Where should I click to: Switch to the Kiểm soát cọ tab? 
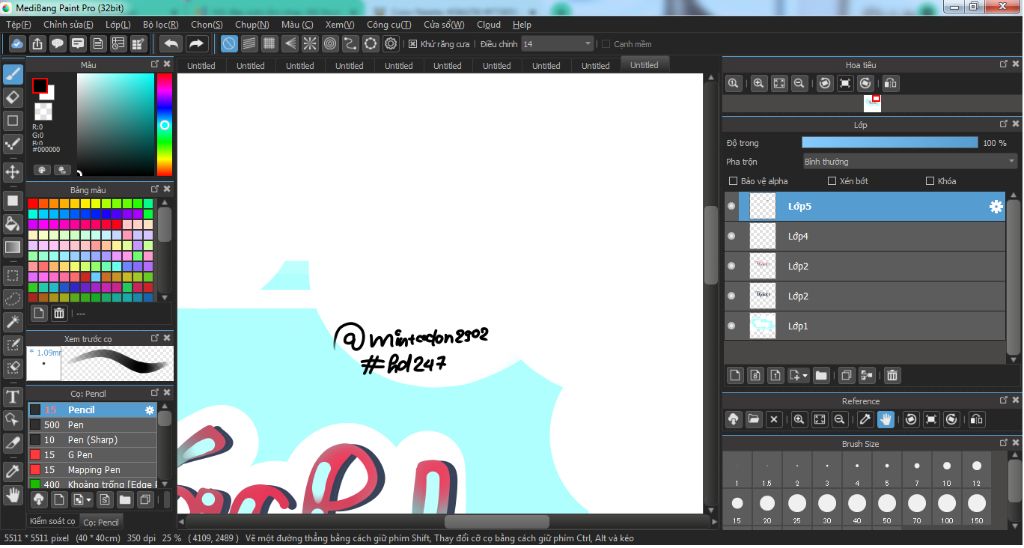tap(52, 521)
